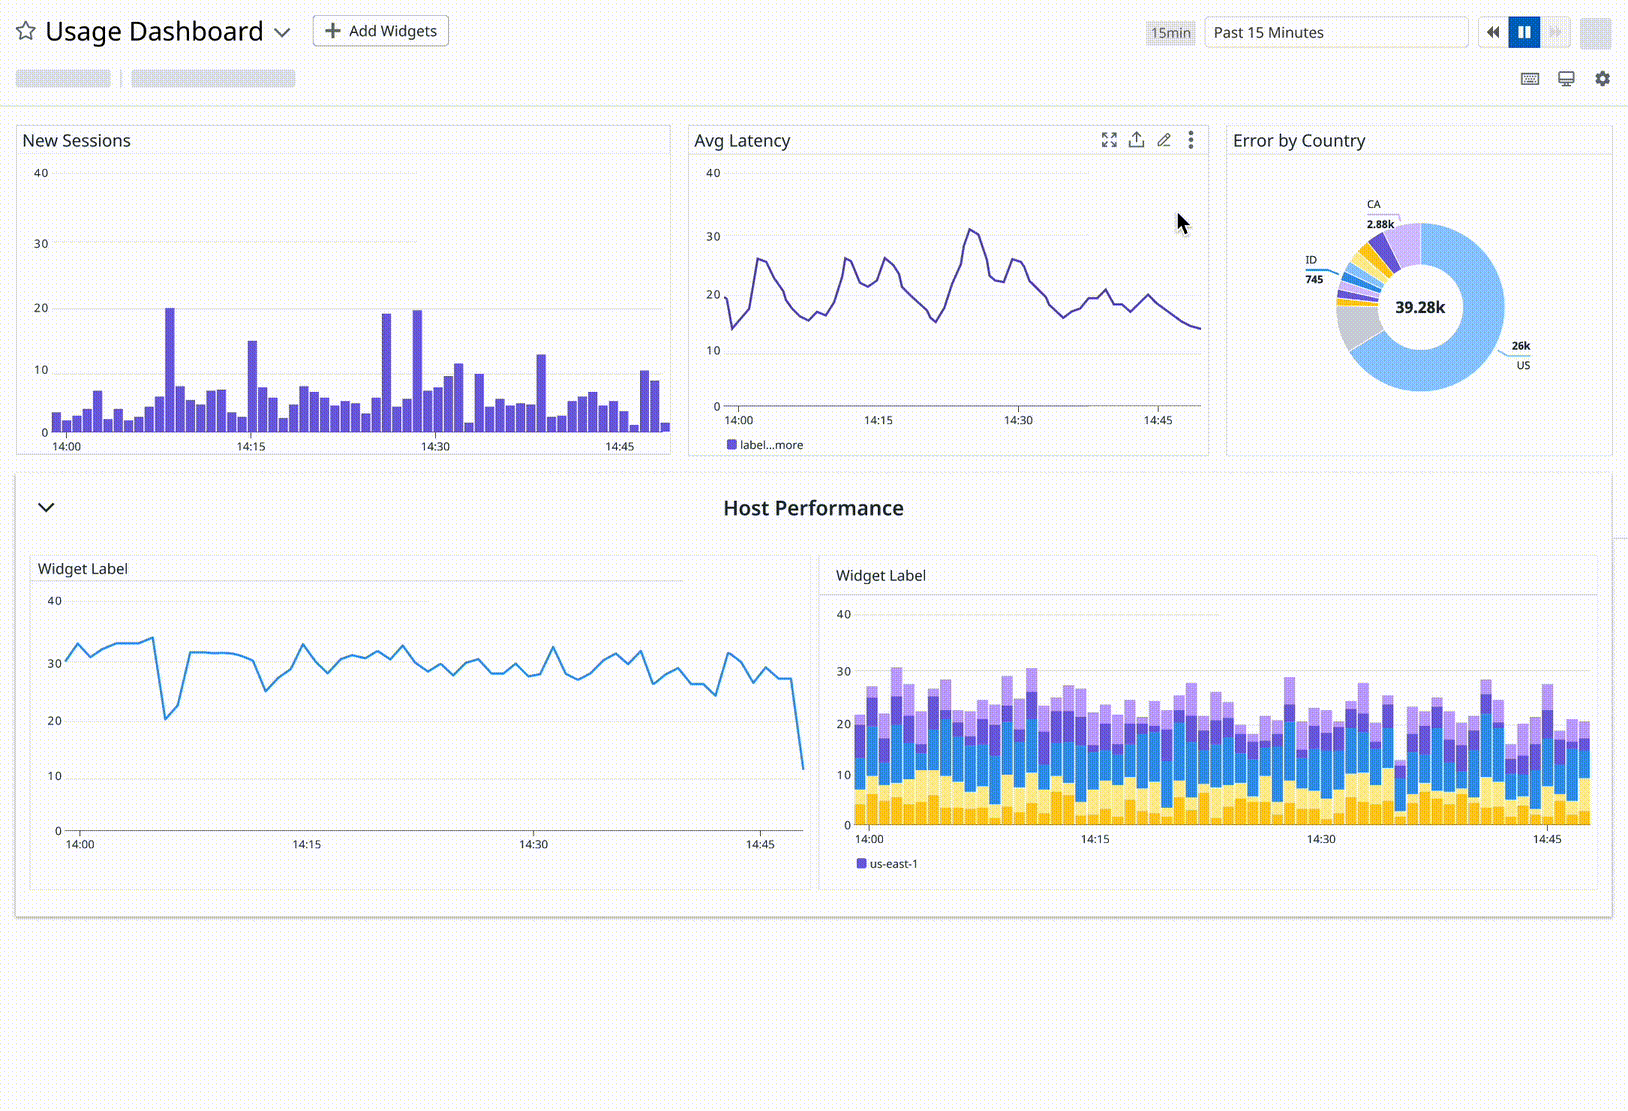
Task: Step back in the time range
Action: pos(1493,32)
